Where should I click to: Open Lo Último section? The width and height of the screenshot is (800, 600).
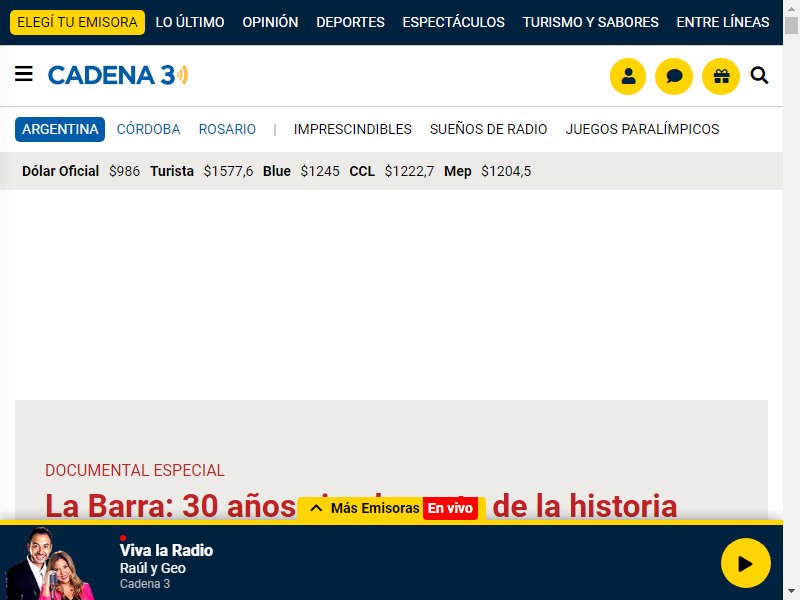pyautogui.click(x=190, y=22)
